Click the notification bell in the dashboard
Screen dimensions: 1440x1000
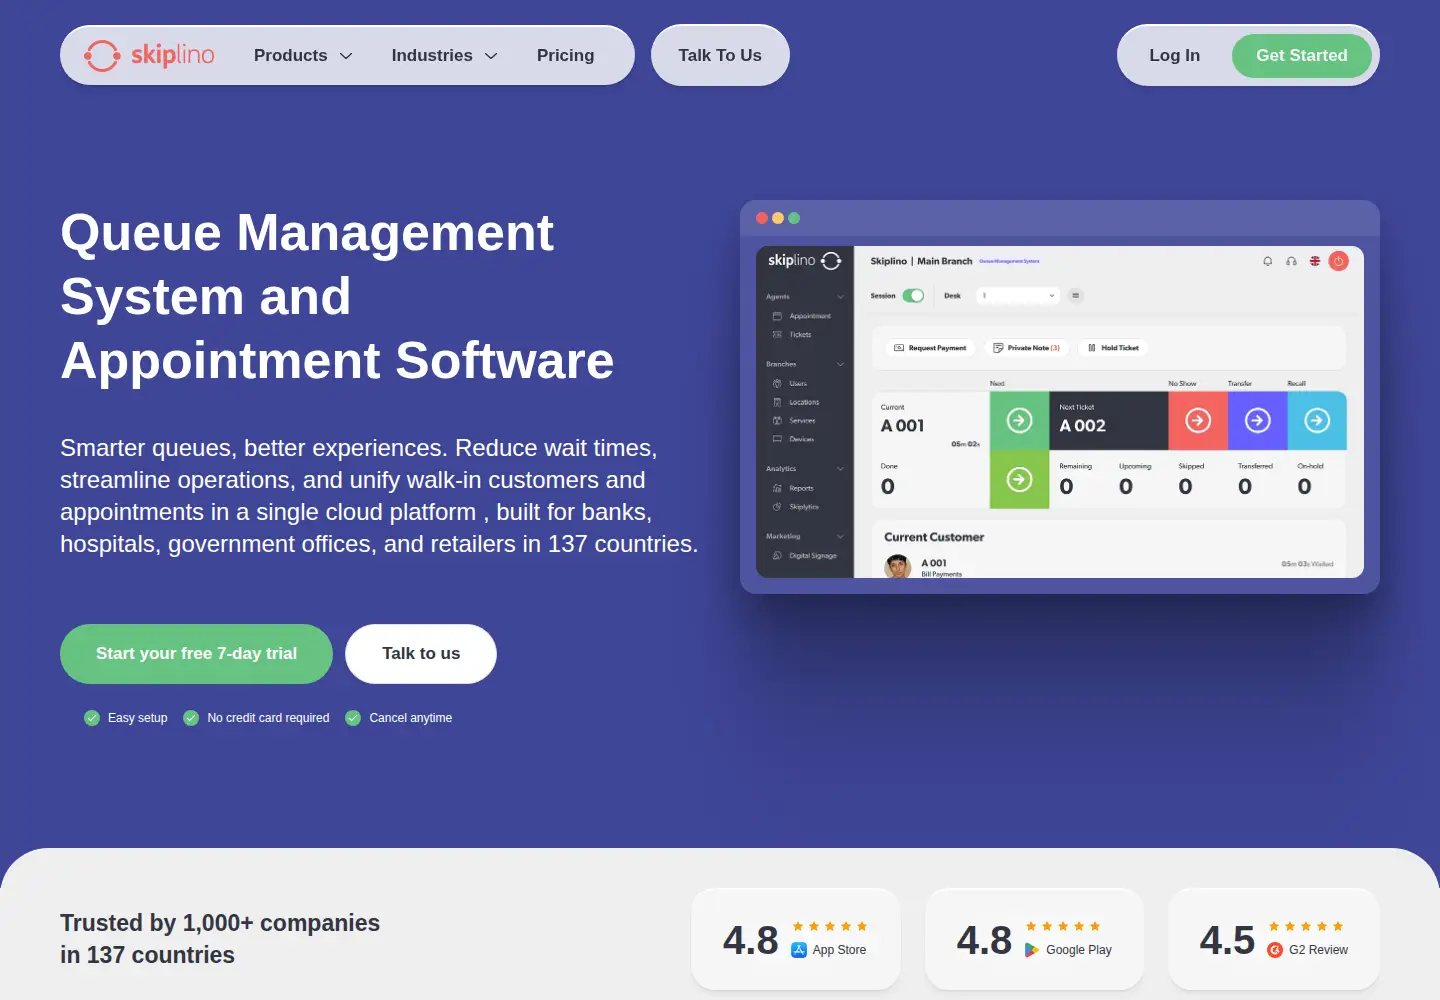click(x=1268, y=261)
